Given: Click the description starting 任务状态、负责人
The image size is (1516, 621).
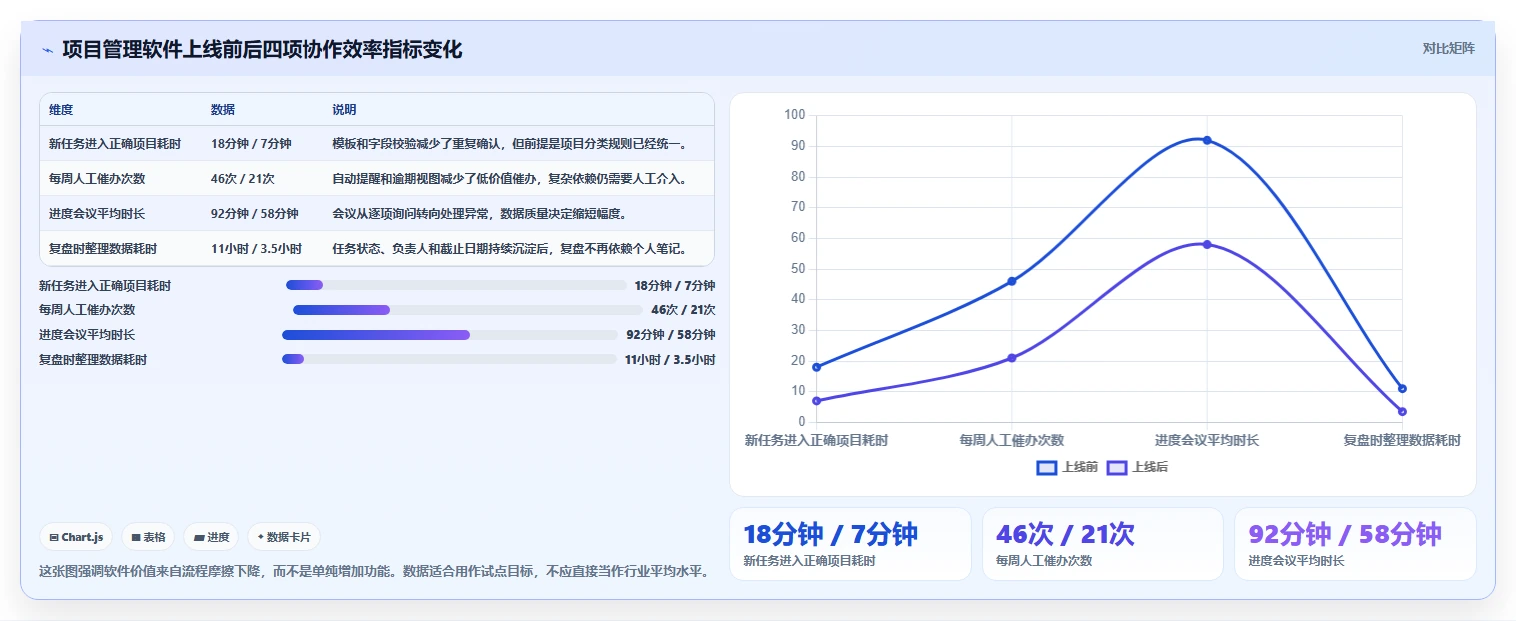Looking at the screenshot, I should [510, 249].
